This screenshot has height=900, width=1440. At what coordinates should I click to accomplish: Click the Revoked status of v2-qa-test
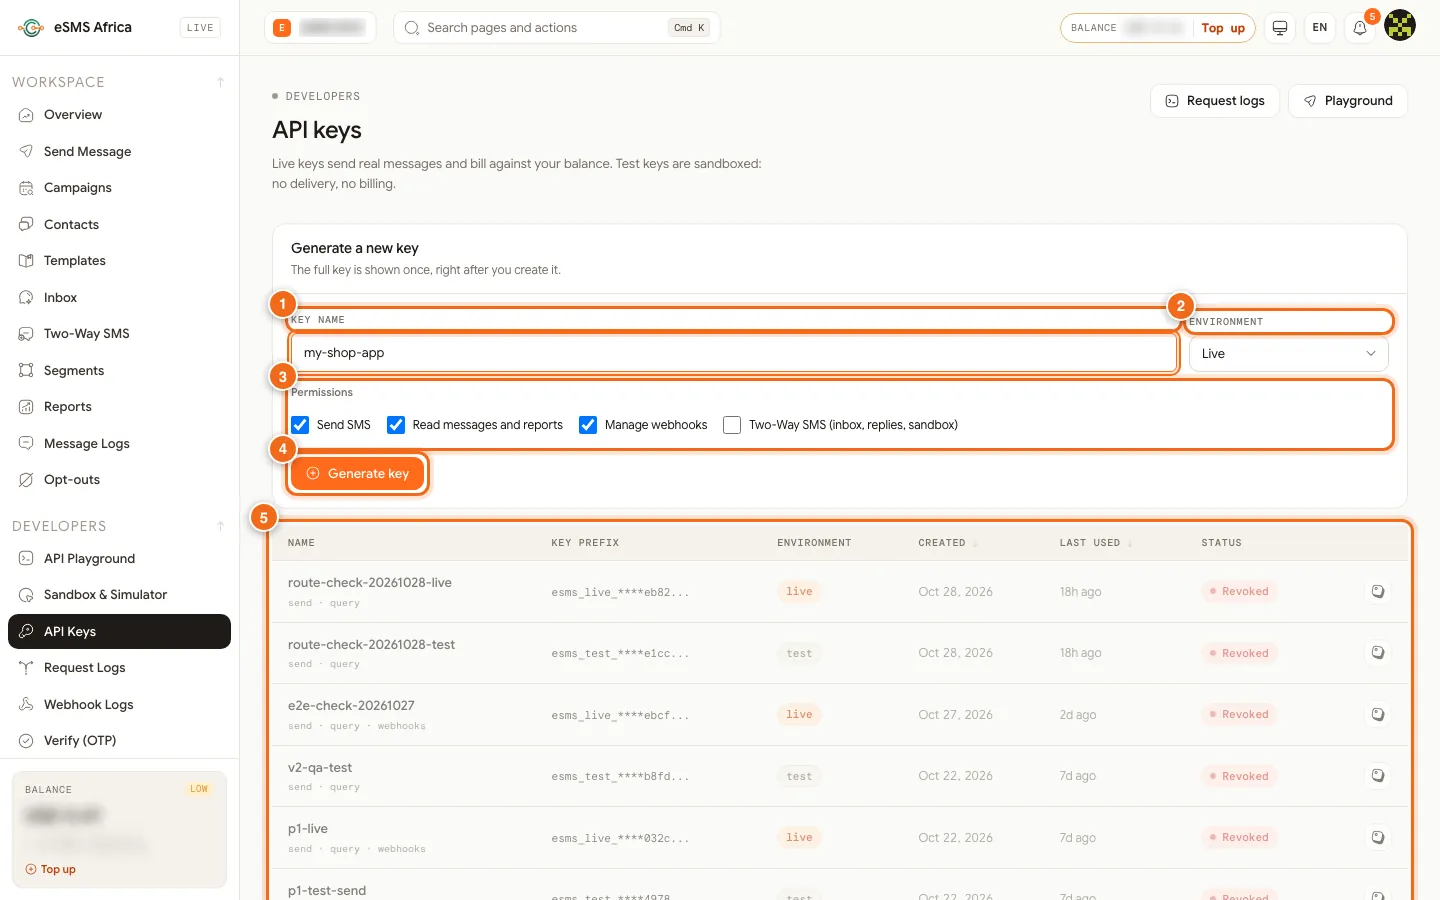pyautogui.click(x=1239, y=777)
